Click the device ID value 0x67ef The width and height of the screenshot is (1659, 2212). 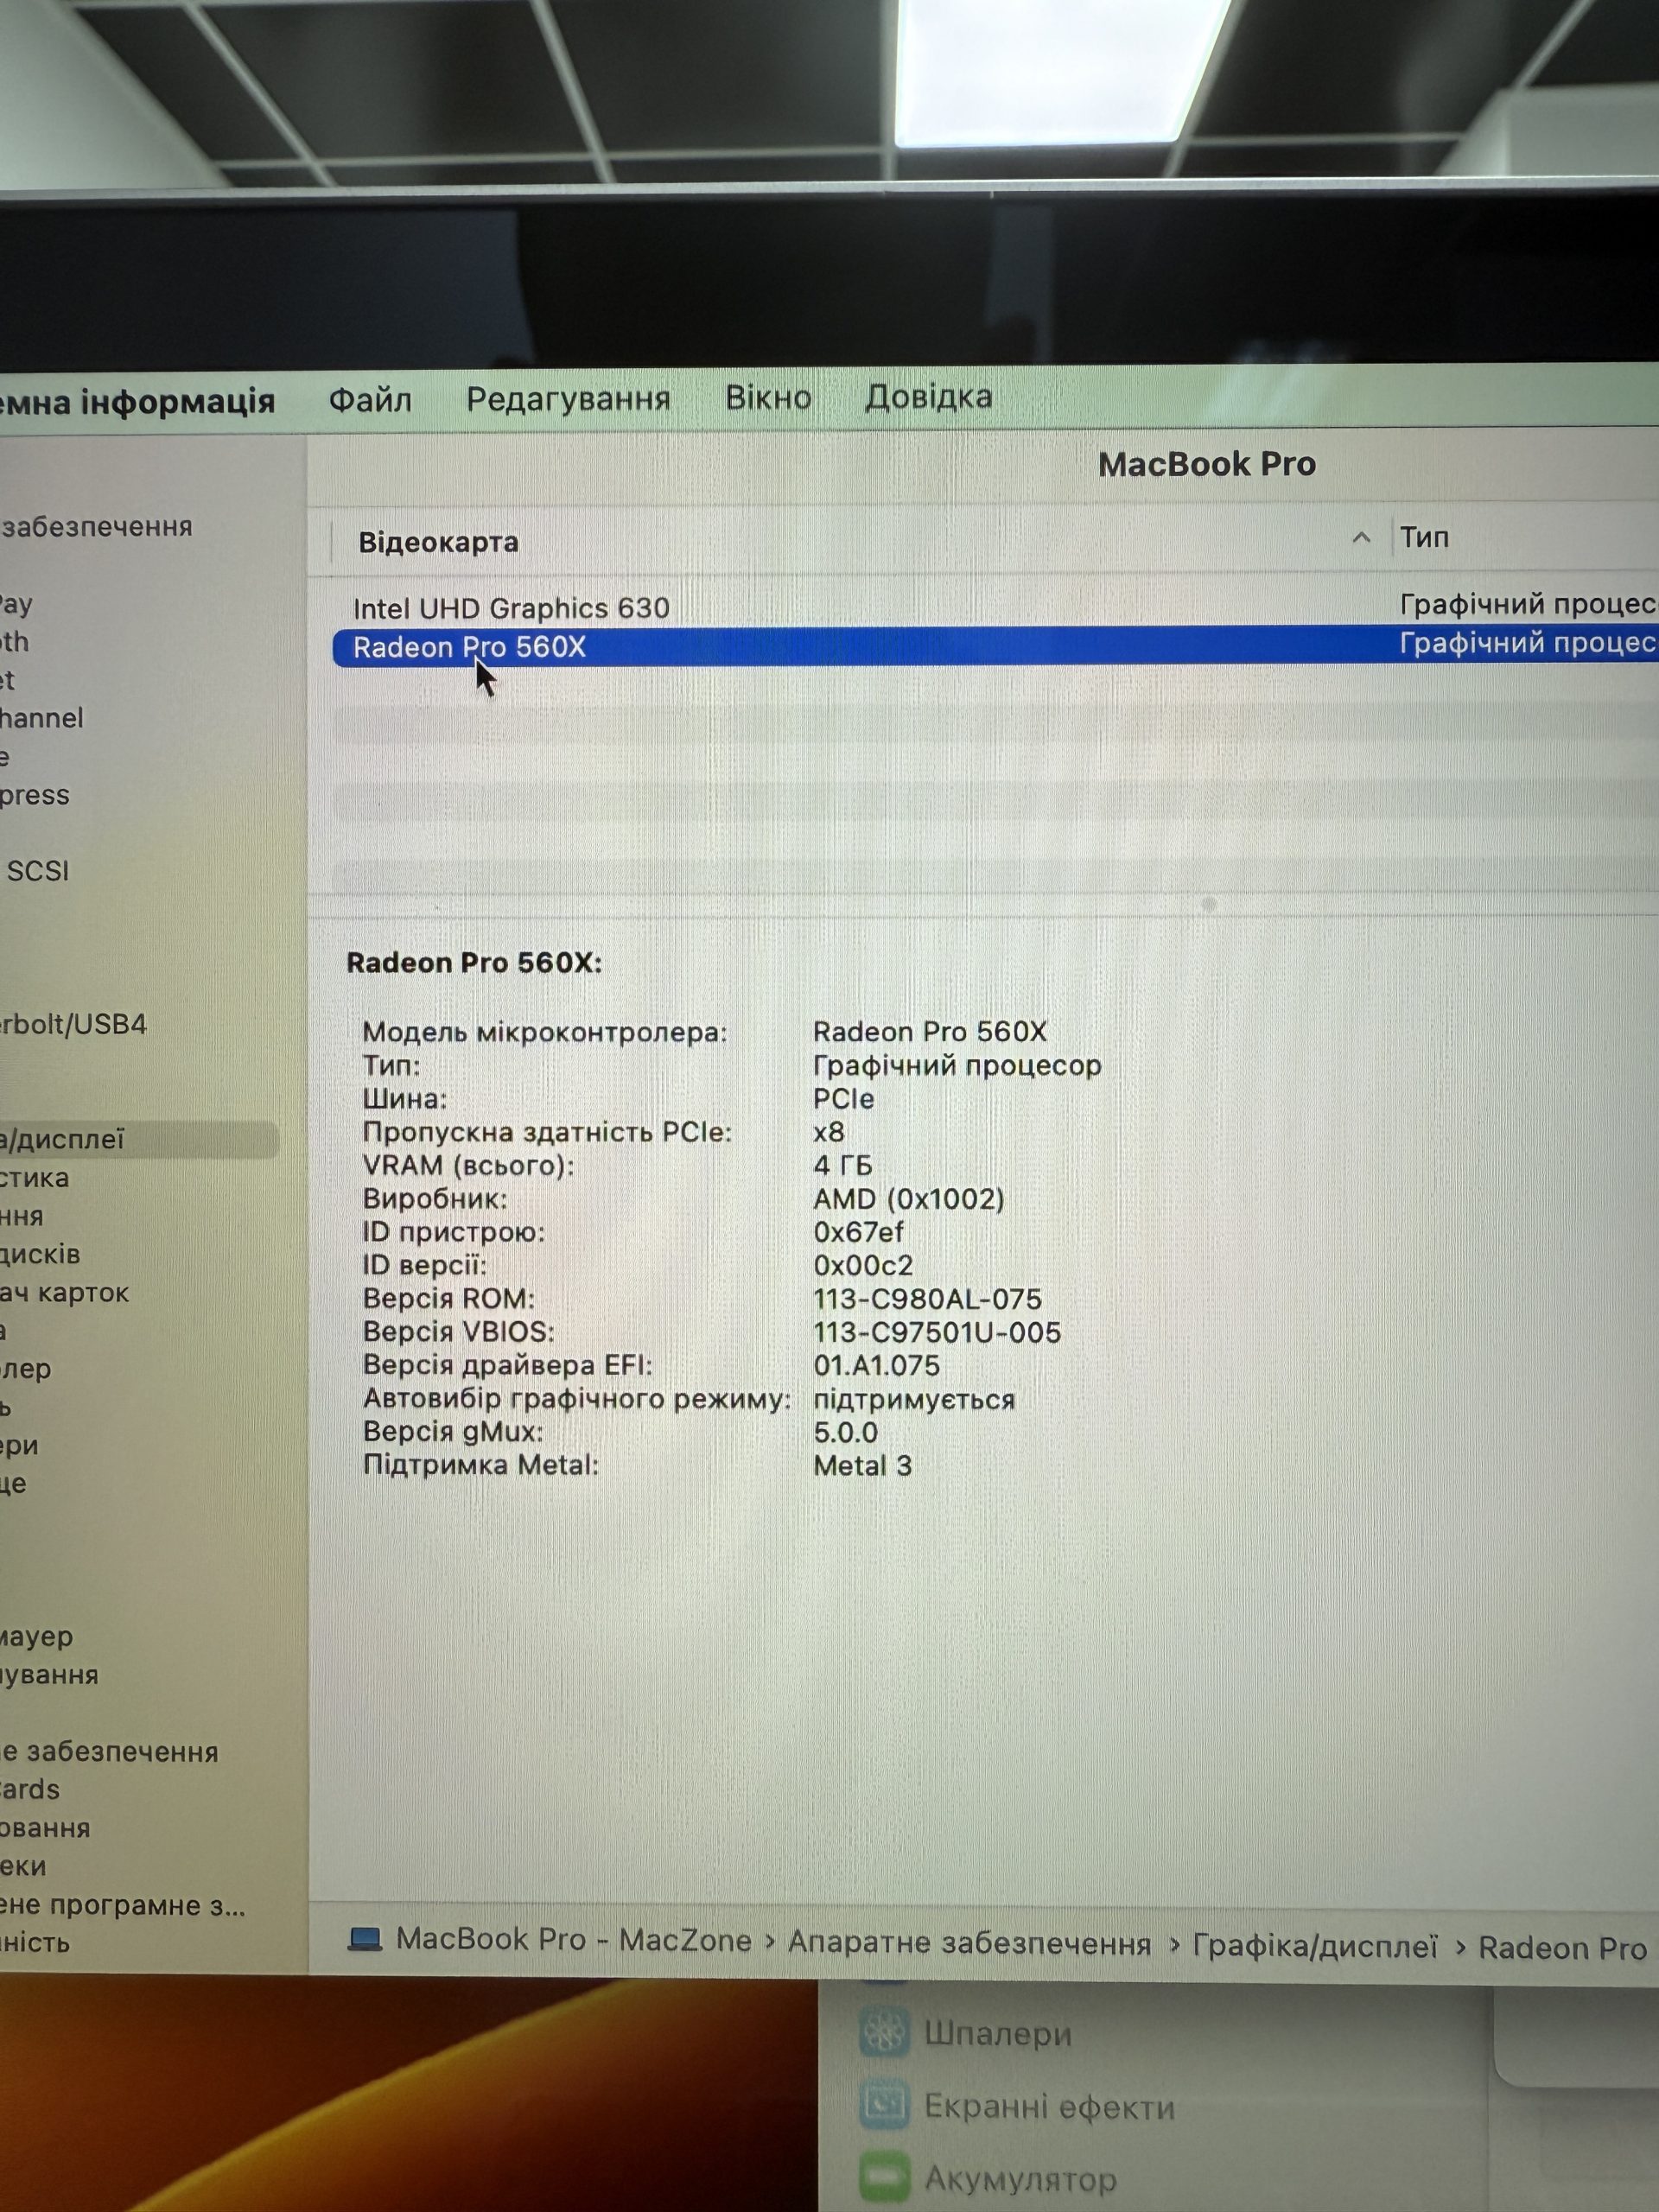[858, 1232]
